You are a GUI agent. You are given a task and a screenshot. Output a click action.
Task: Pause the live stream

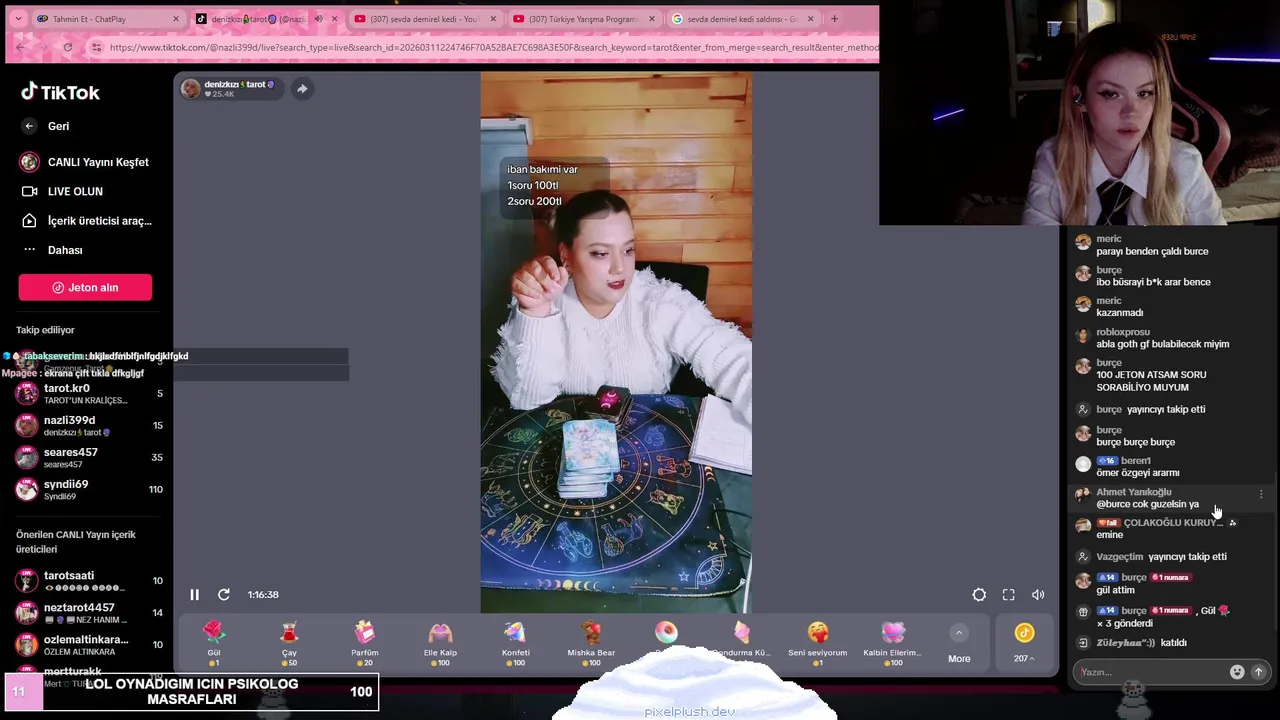(x=194, y=594)
